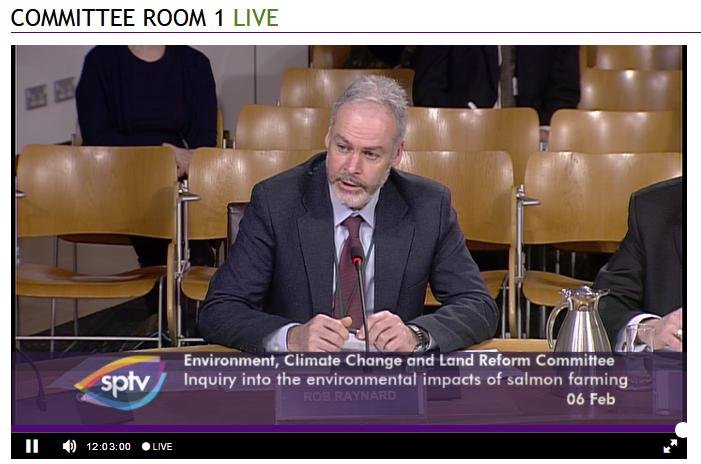Click the ROB RAYNARD name plate
The height and width of the screenshot is (464, 701).
[350, 397]
